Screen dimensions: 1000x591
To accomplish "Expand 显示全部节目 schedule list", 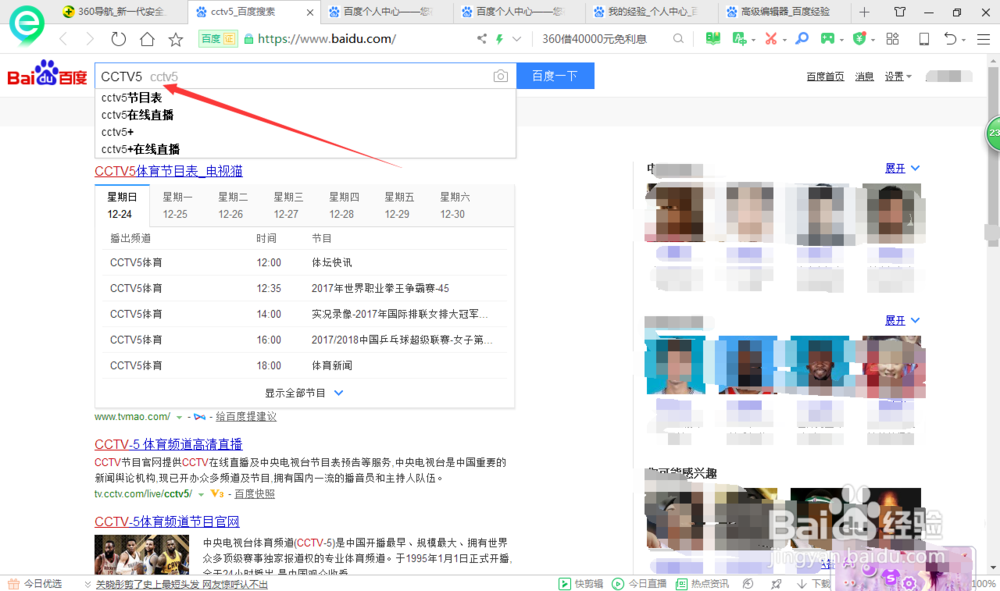I will 304,393.
